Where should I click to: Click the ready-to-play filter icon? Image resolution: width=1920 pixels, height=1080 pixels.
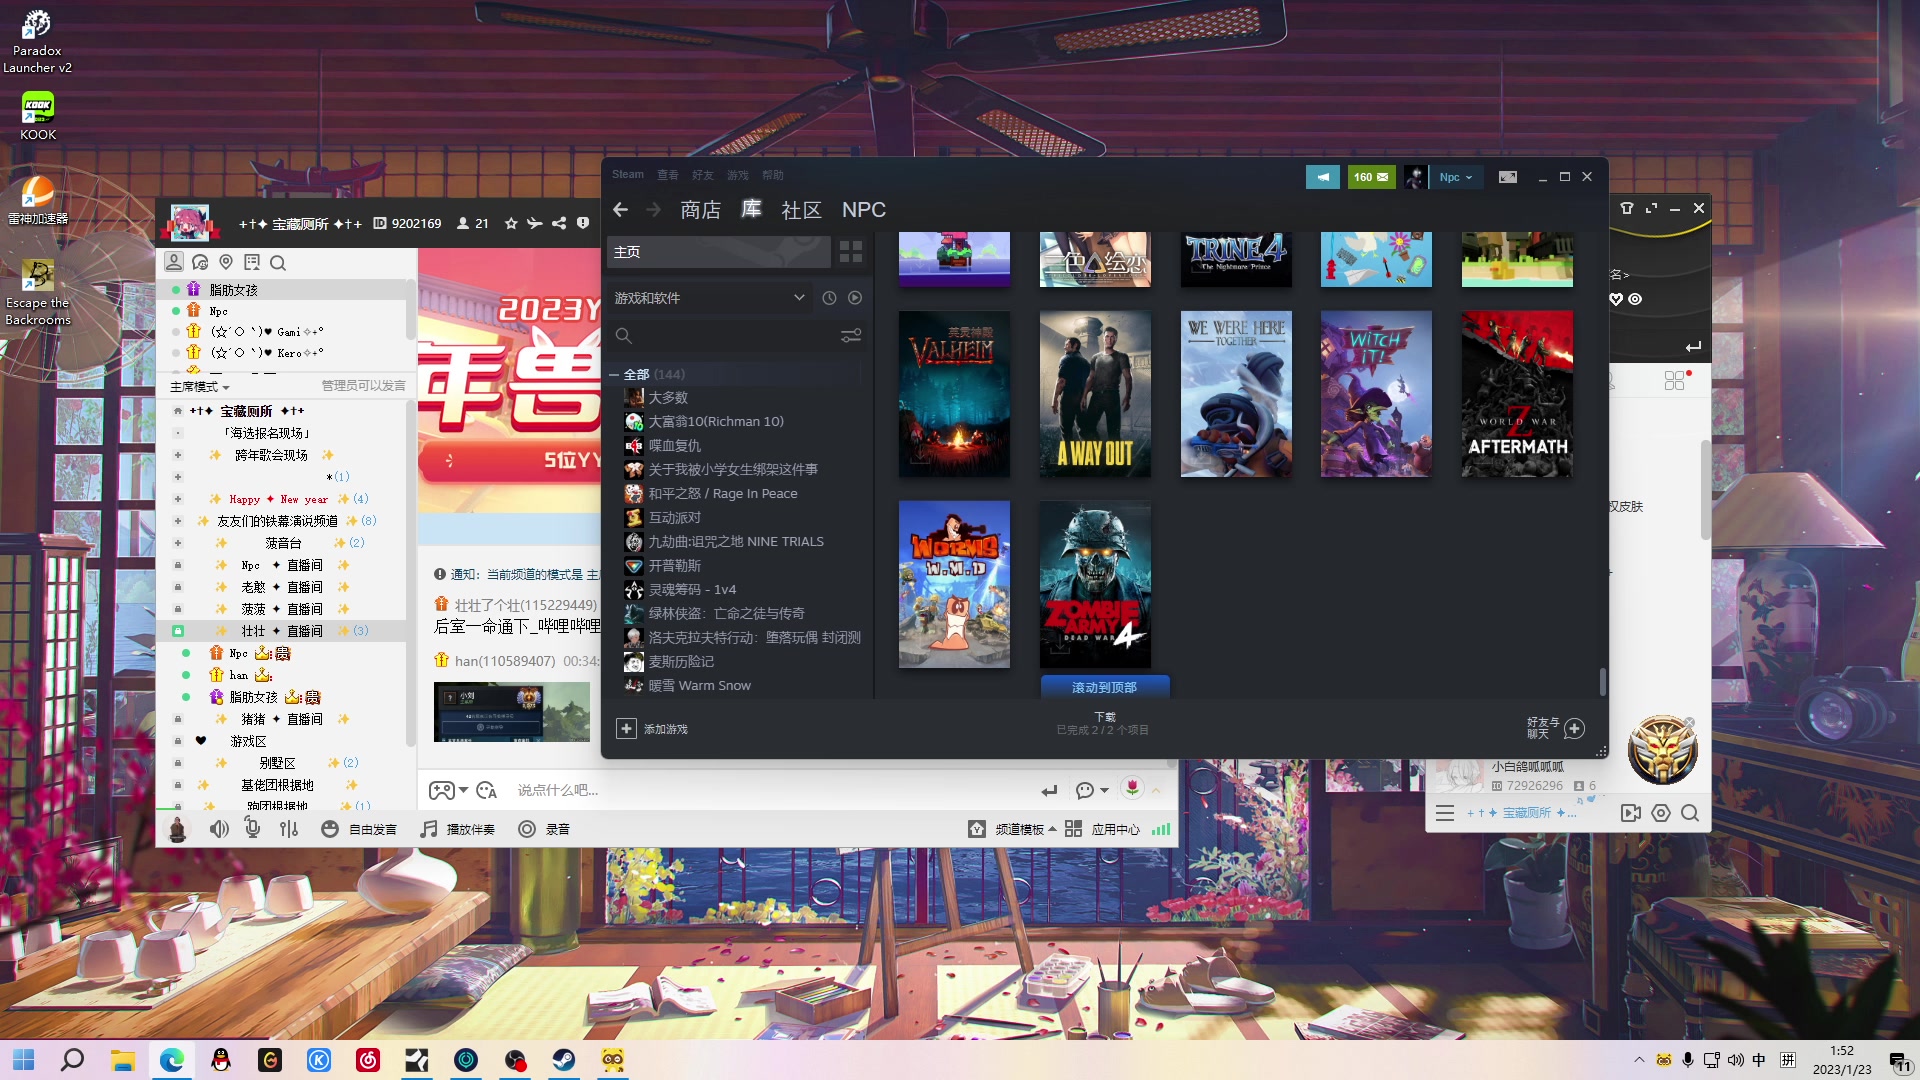click(855, 298)
